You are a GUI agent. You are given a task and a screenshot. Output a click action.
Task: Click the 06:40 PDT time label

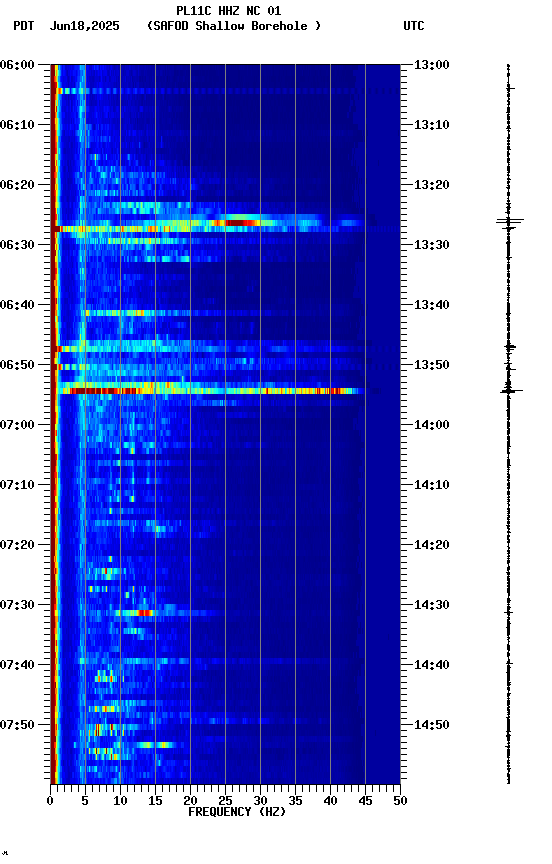pyautogui.click(x=17, y=305)
